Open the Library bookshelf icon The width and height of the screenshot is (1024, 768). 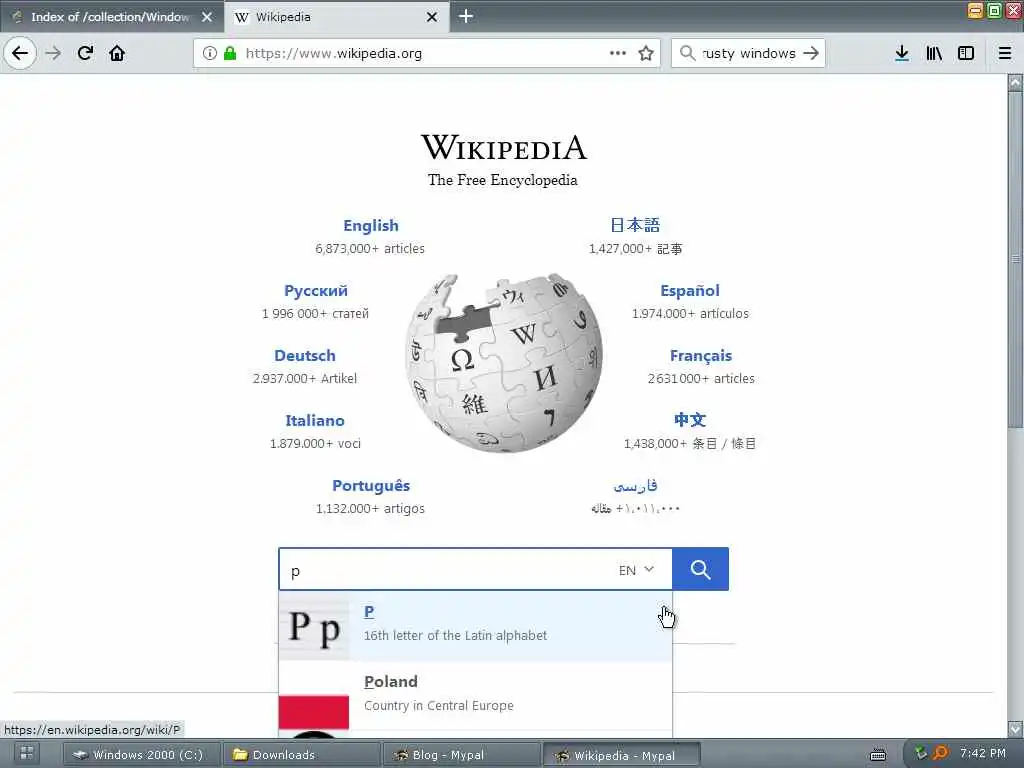click(x=934, y=53)
